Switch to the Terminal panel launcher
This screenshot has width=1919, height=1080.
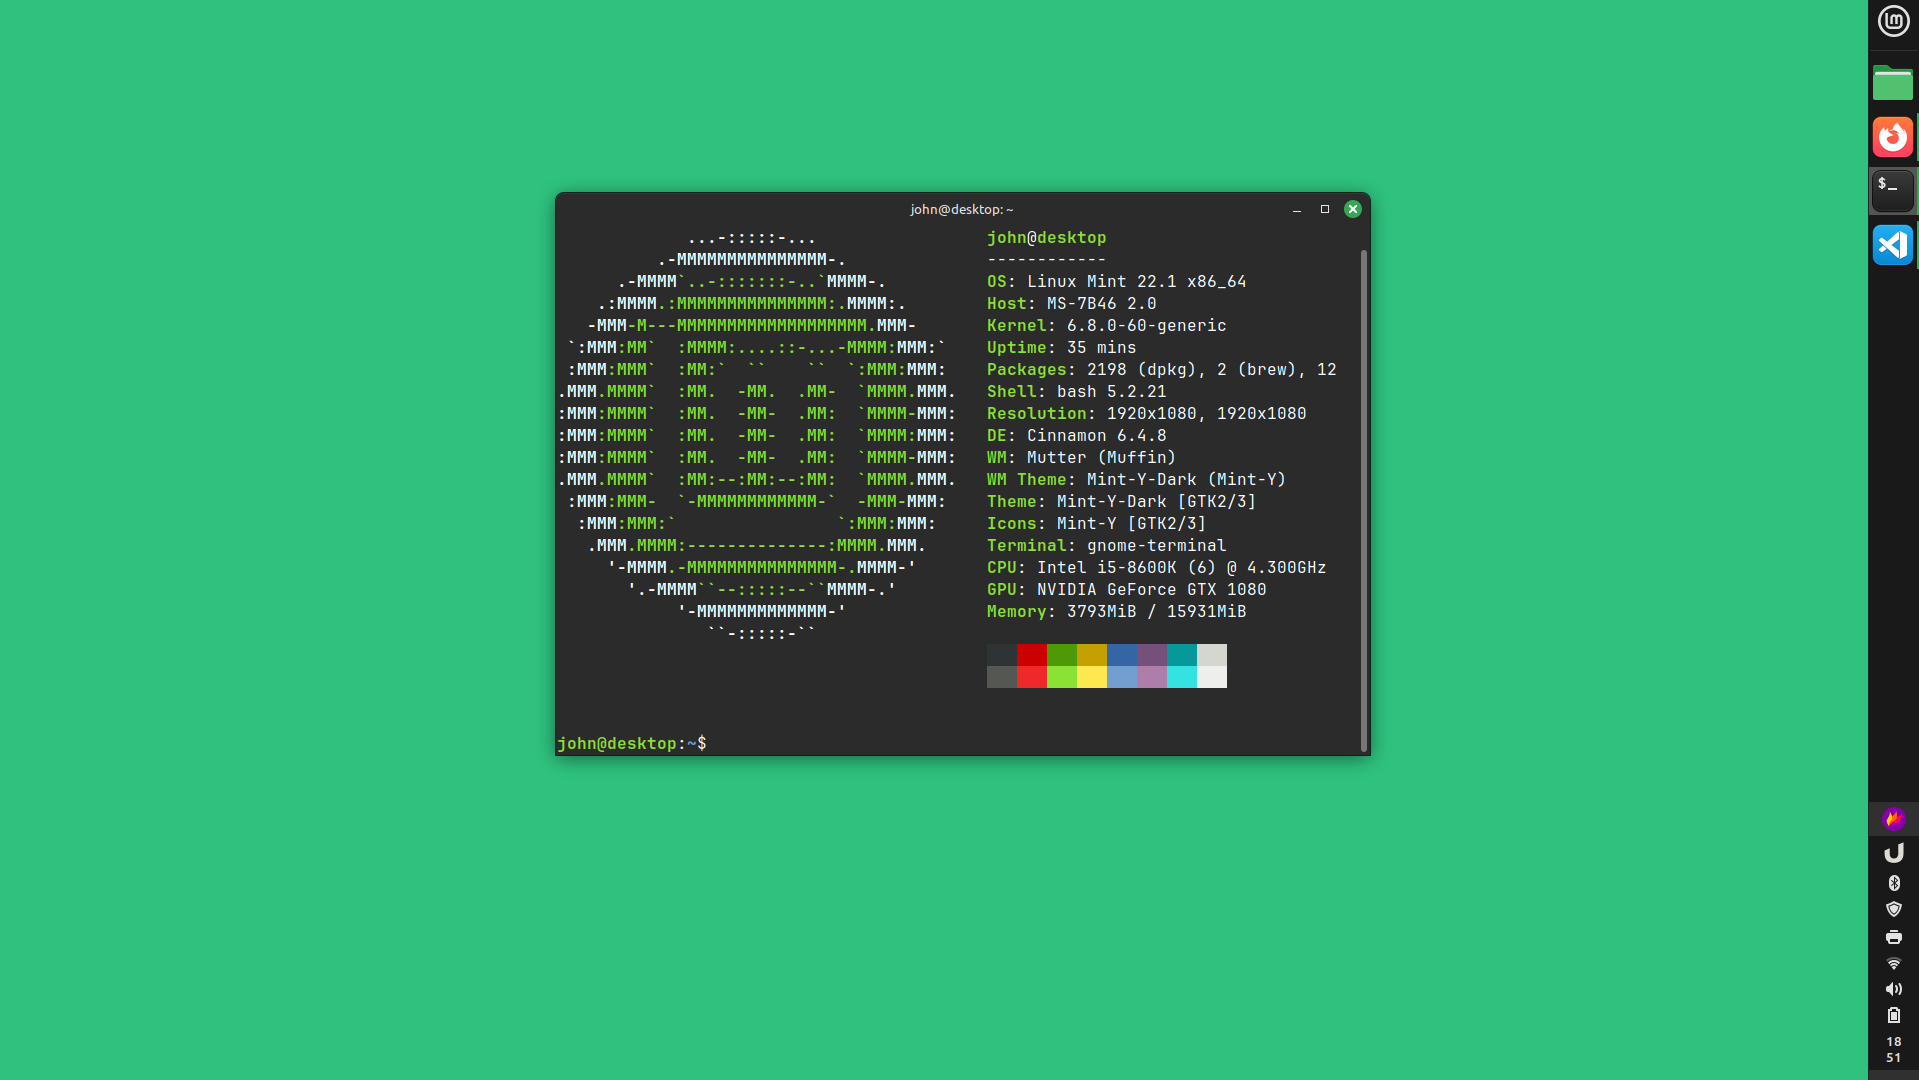(x=1893, y=191)
